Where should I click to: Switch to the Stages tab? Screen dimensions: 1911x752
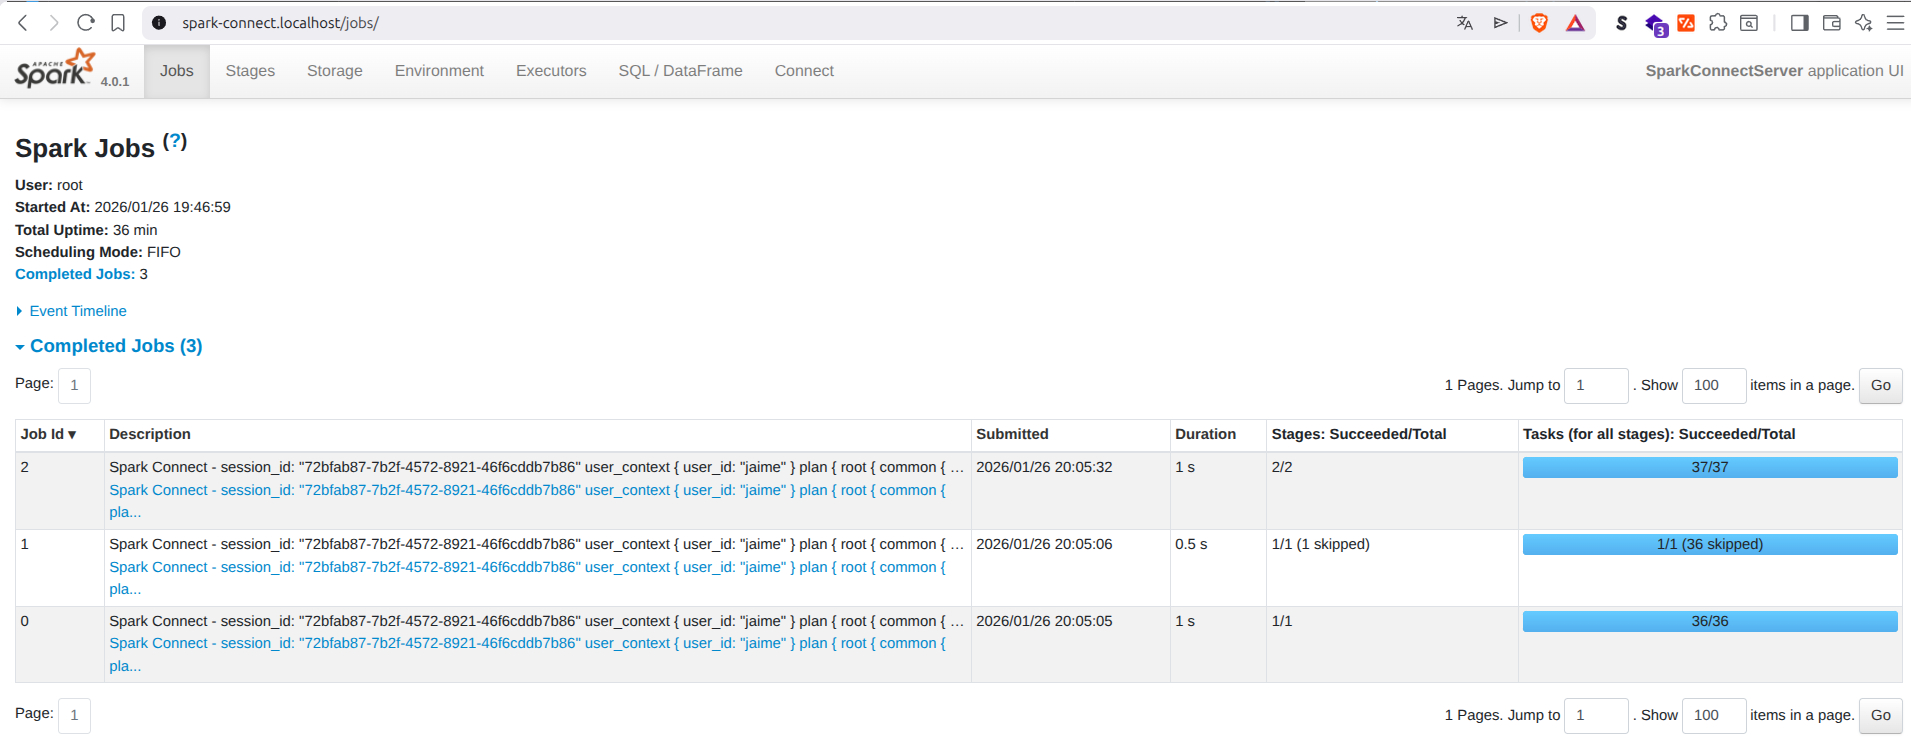tap(250, 71)
